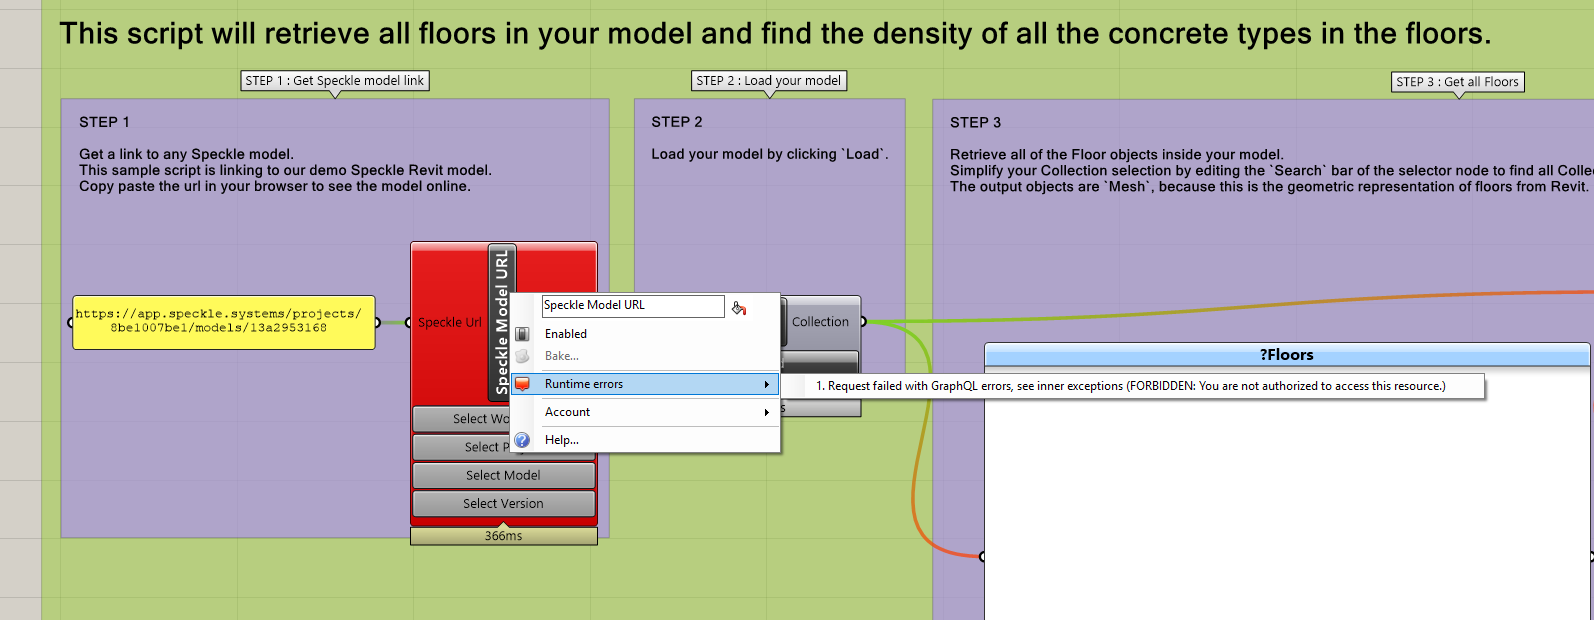This screenshot has width=1594, height=620.
Task: Click the Speckle Model URL name field
Action: coord(632,306)
